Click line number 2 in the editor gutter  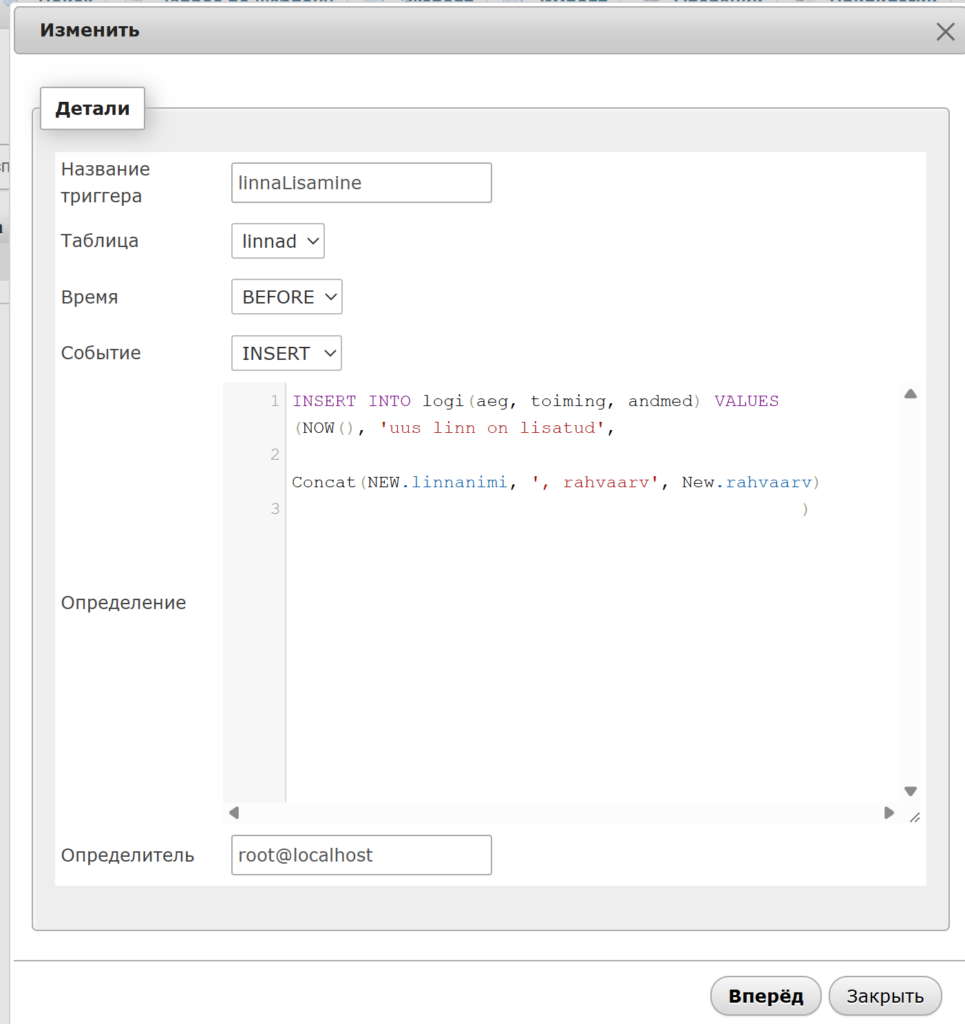275,455
